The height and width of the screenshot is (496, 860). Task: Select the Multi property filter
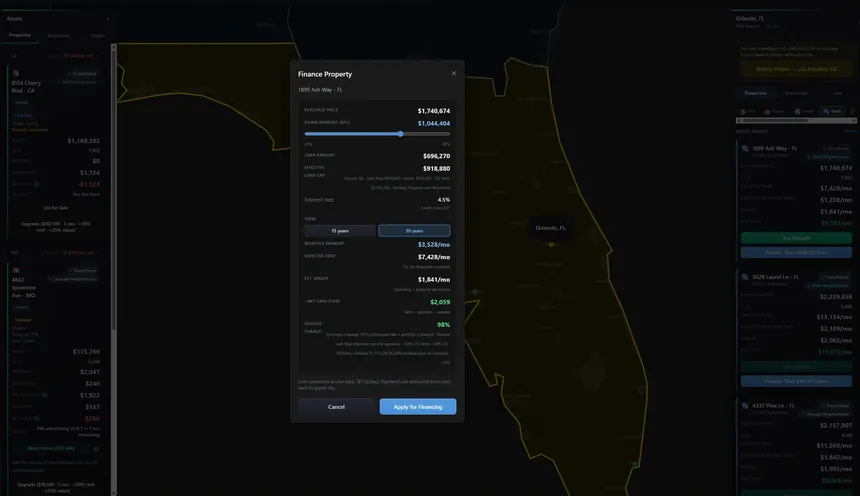pyautogui.click(x=832, y=111)
